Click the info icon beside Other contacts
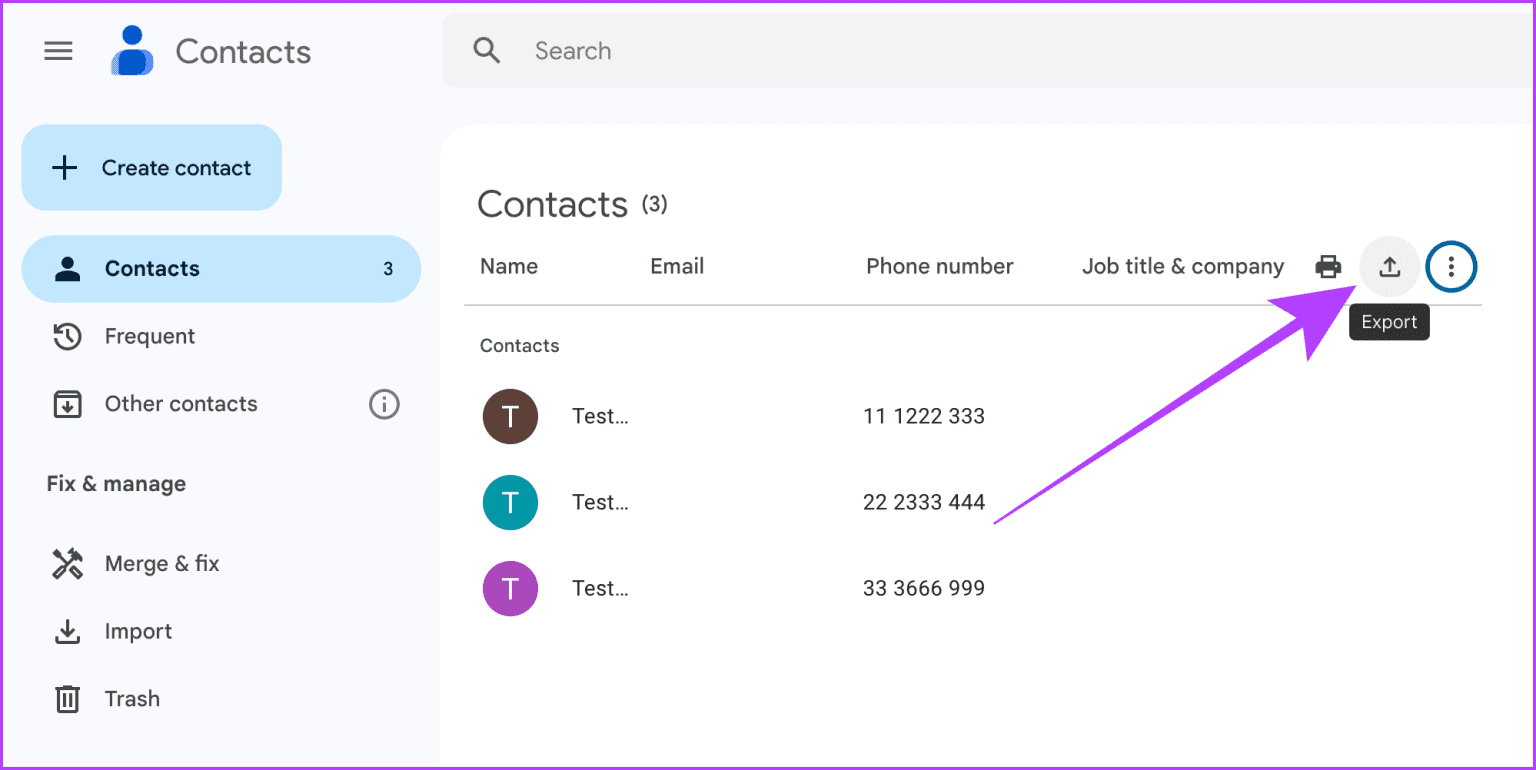The width and height of the screenshot is (1536, 770). click(x=384, y=404)
